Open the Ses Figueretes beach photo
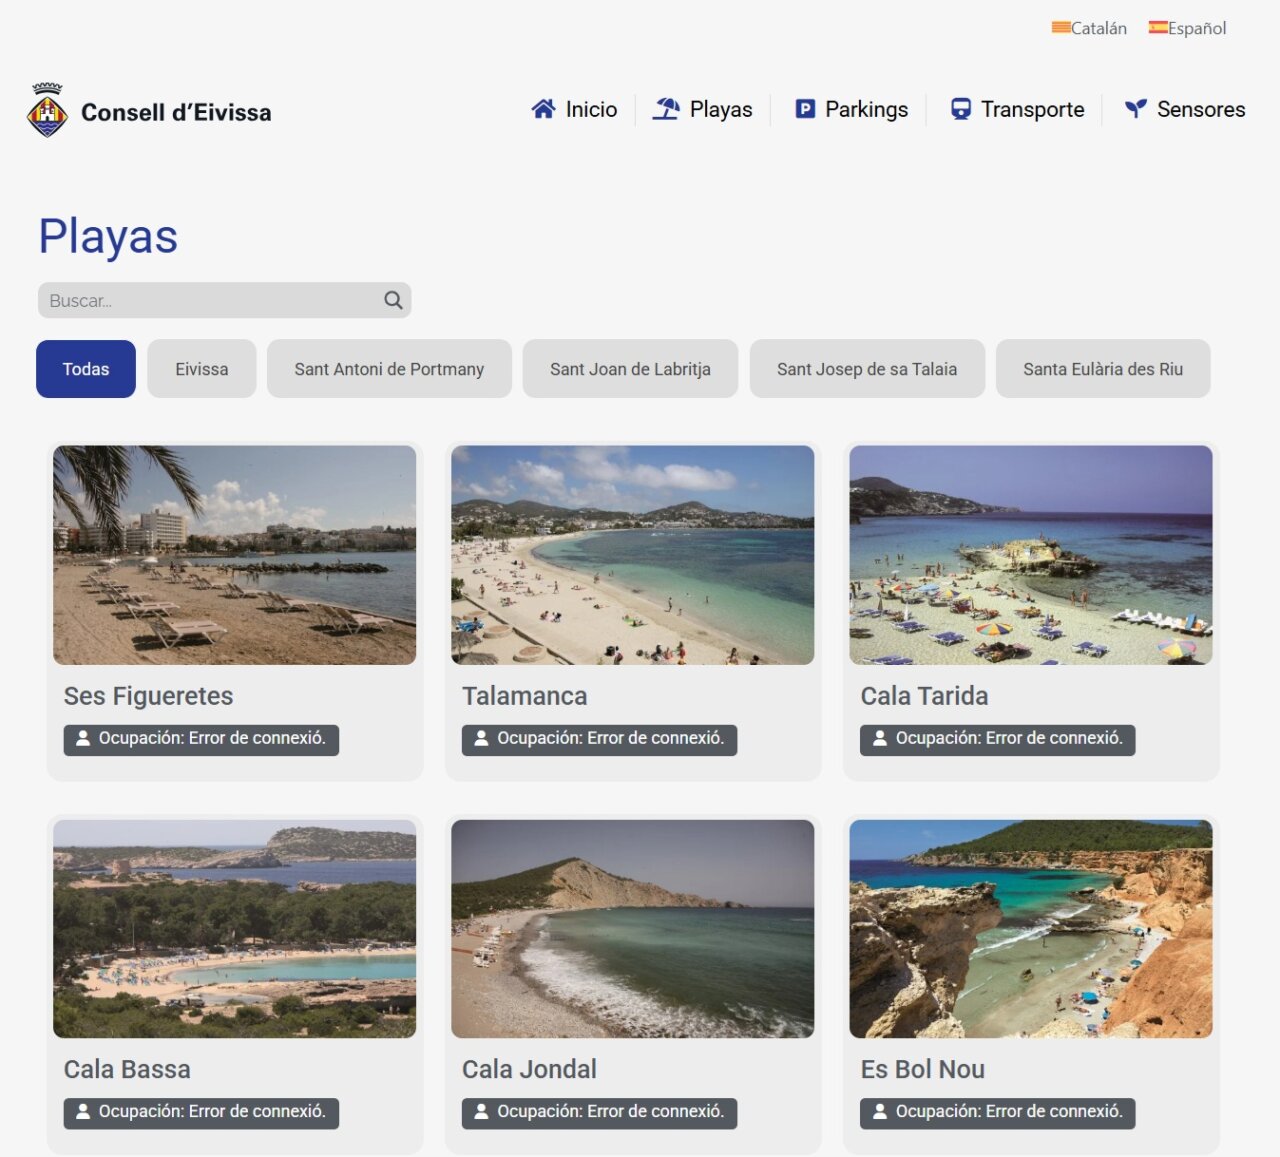This screenshot has width=1280, height=1157. point(235,555)
